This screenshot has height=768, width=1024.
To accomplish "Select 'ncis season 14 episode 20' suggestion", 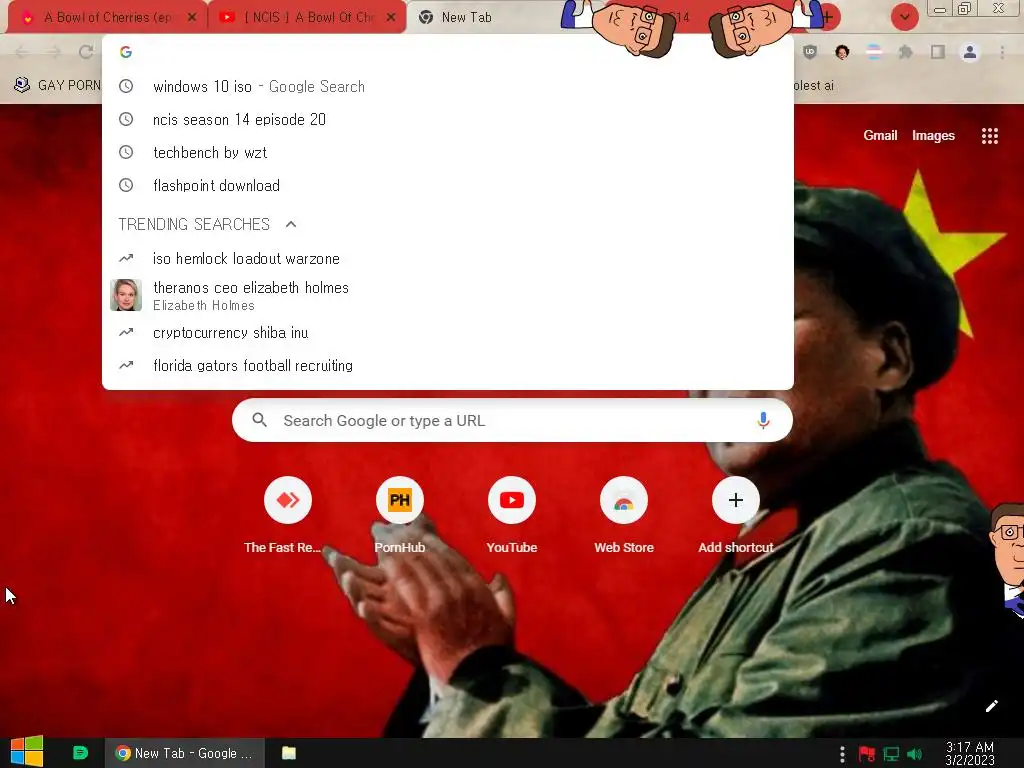I will click(448, 120).
